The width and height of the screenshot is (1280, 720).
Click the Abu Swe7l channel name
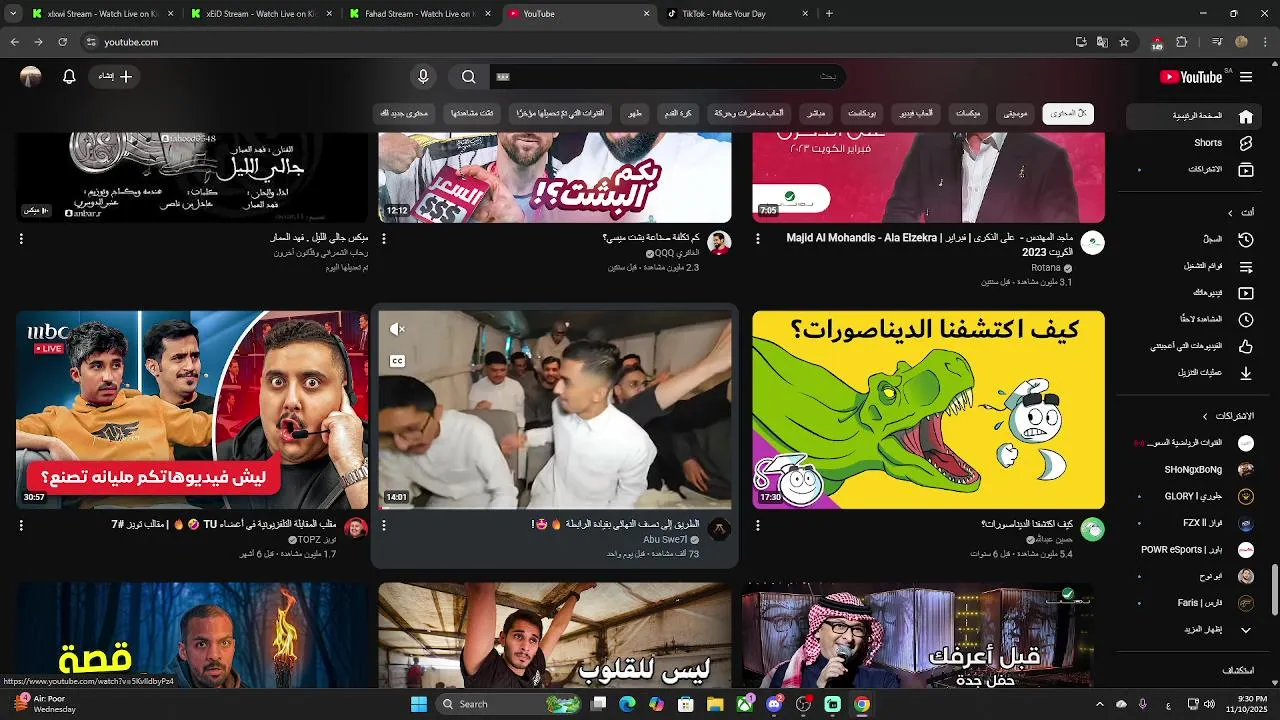(x=665, y=540)
